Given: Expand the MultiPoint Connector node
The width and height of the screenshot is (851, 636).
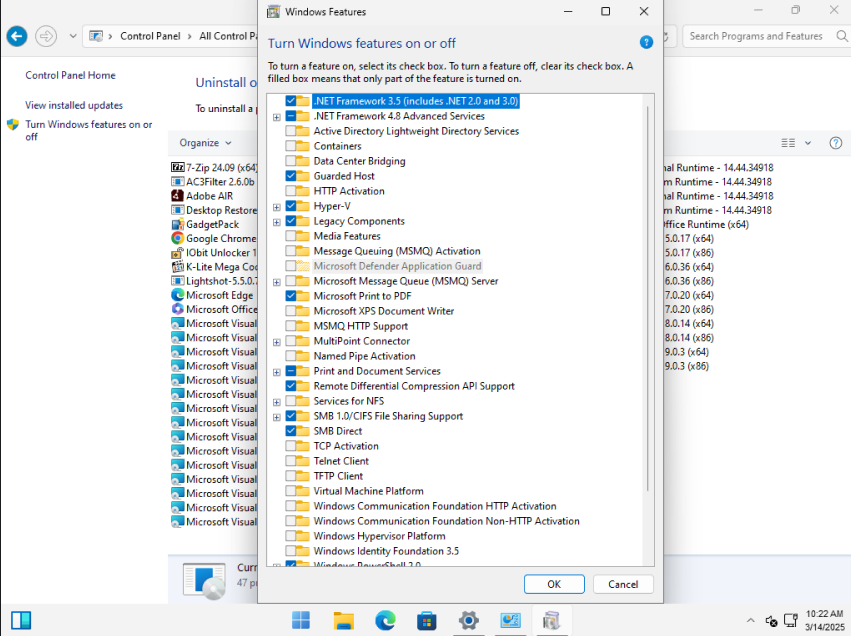Looking at the screenshot, I should click(277, 342).
